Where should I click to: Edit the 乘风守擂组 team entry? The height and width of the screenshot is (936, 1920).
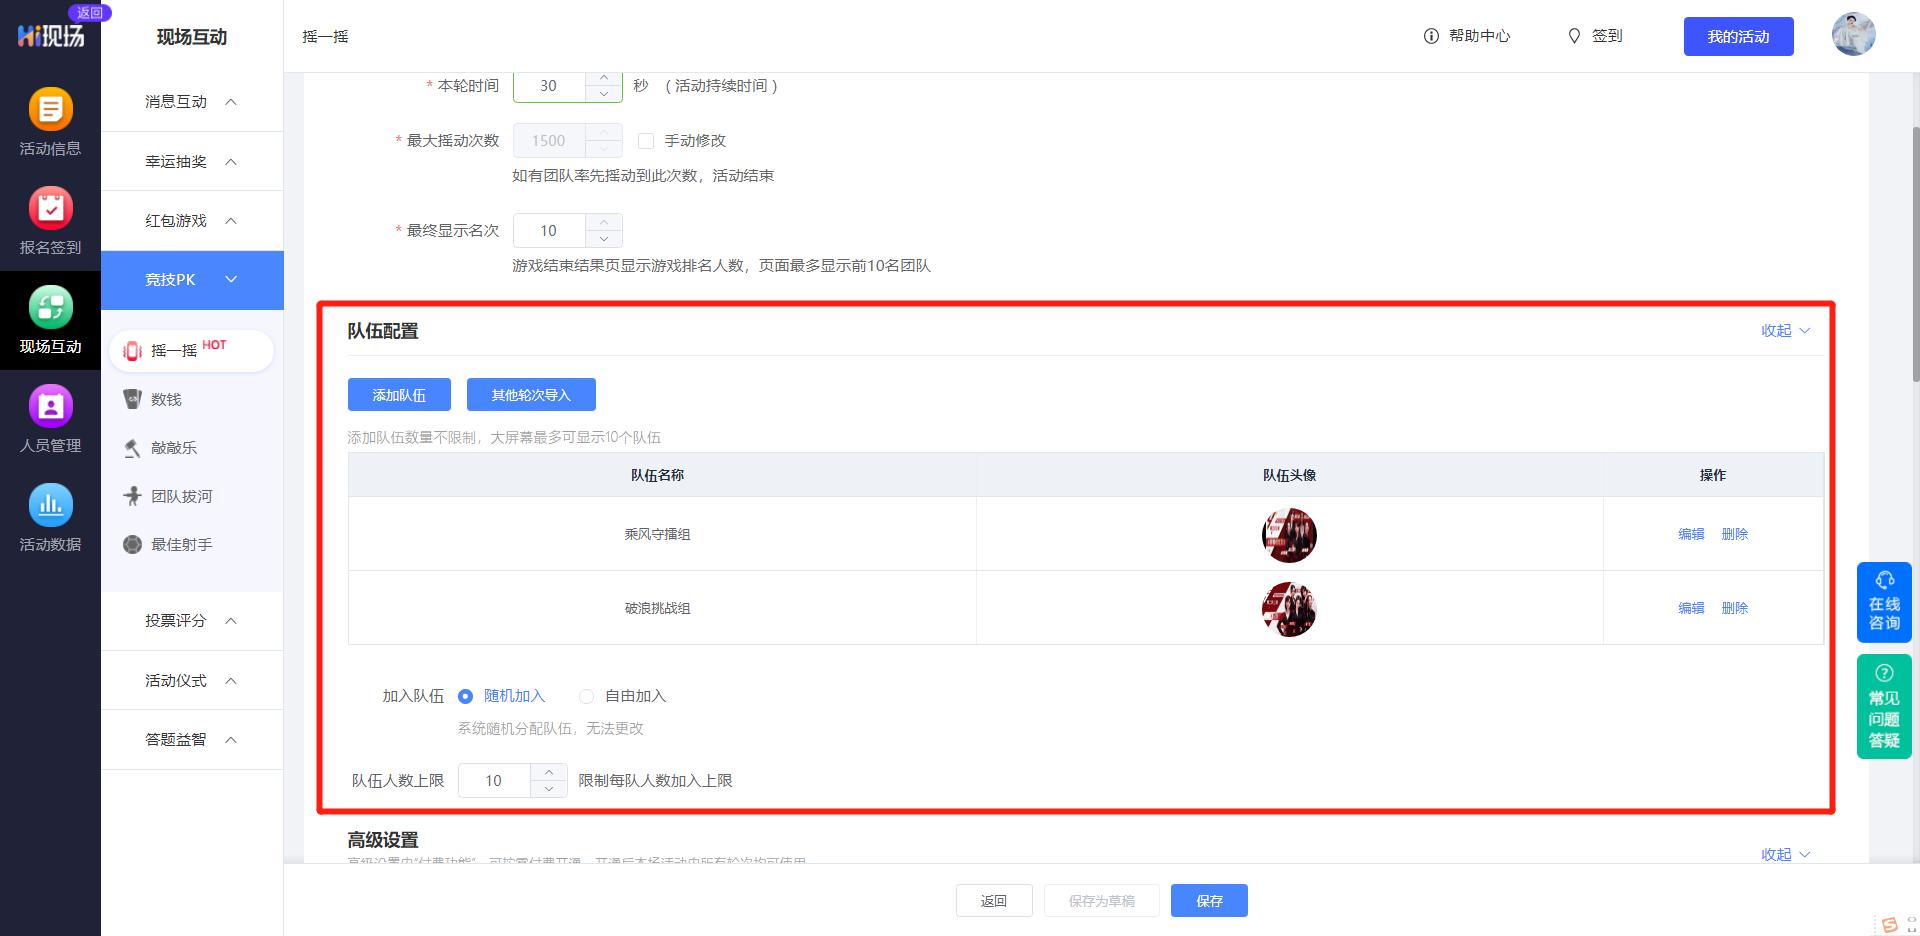[1690, 534]
